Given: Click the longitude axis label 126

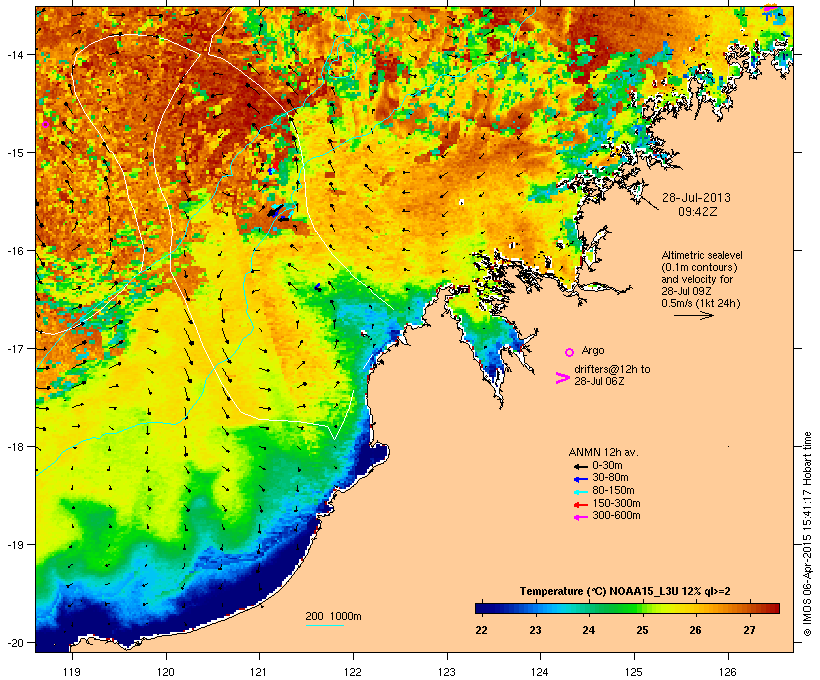Looking at the screenshot, I should [x=727, y=672].
